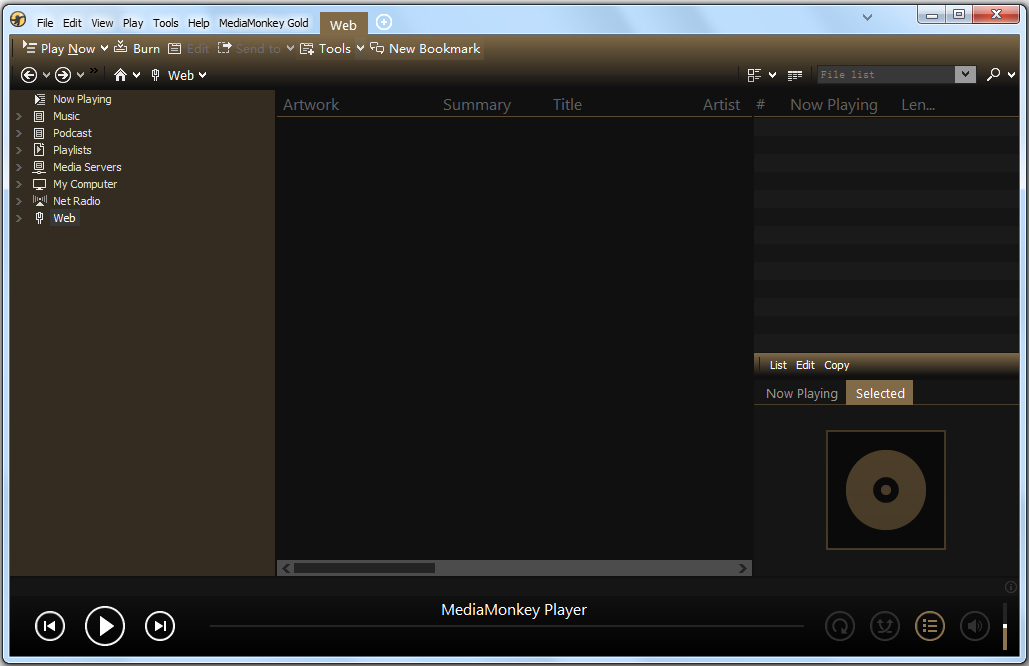
Task: Sort by the Artwork column header
Action: pyautogui.click(x=311, y=105)
